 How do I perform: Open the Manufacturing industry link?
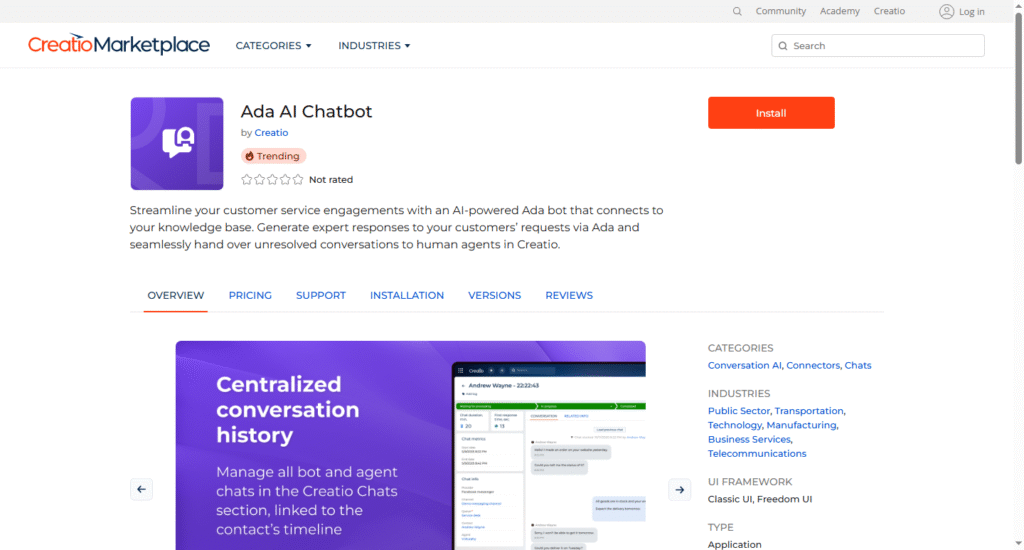click(801, 425)
